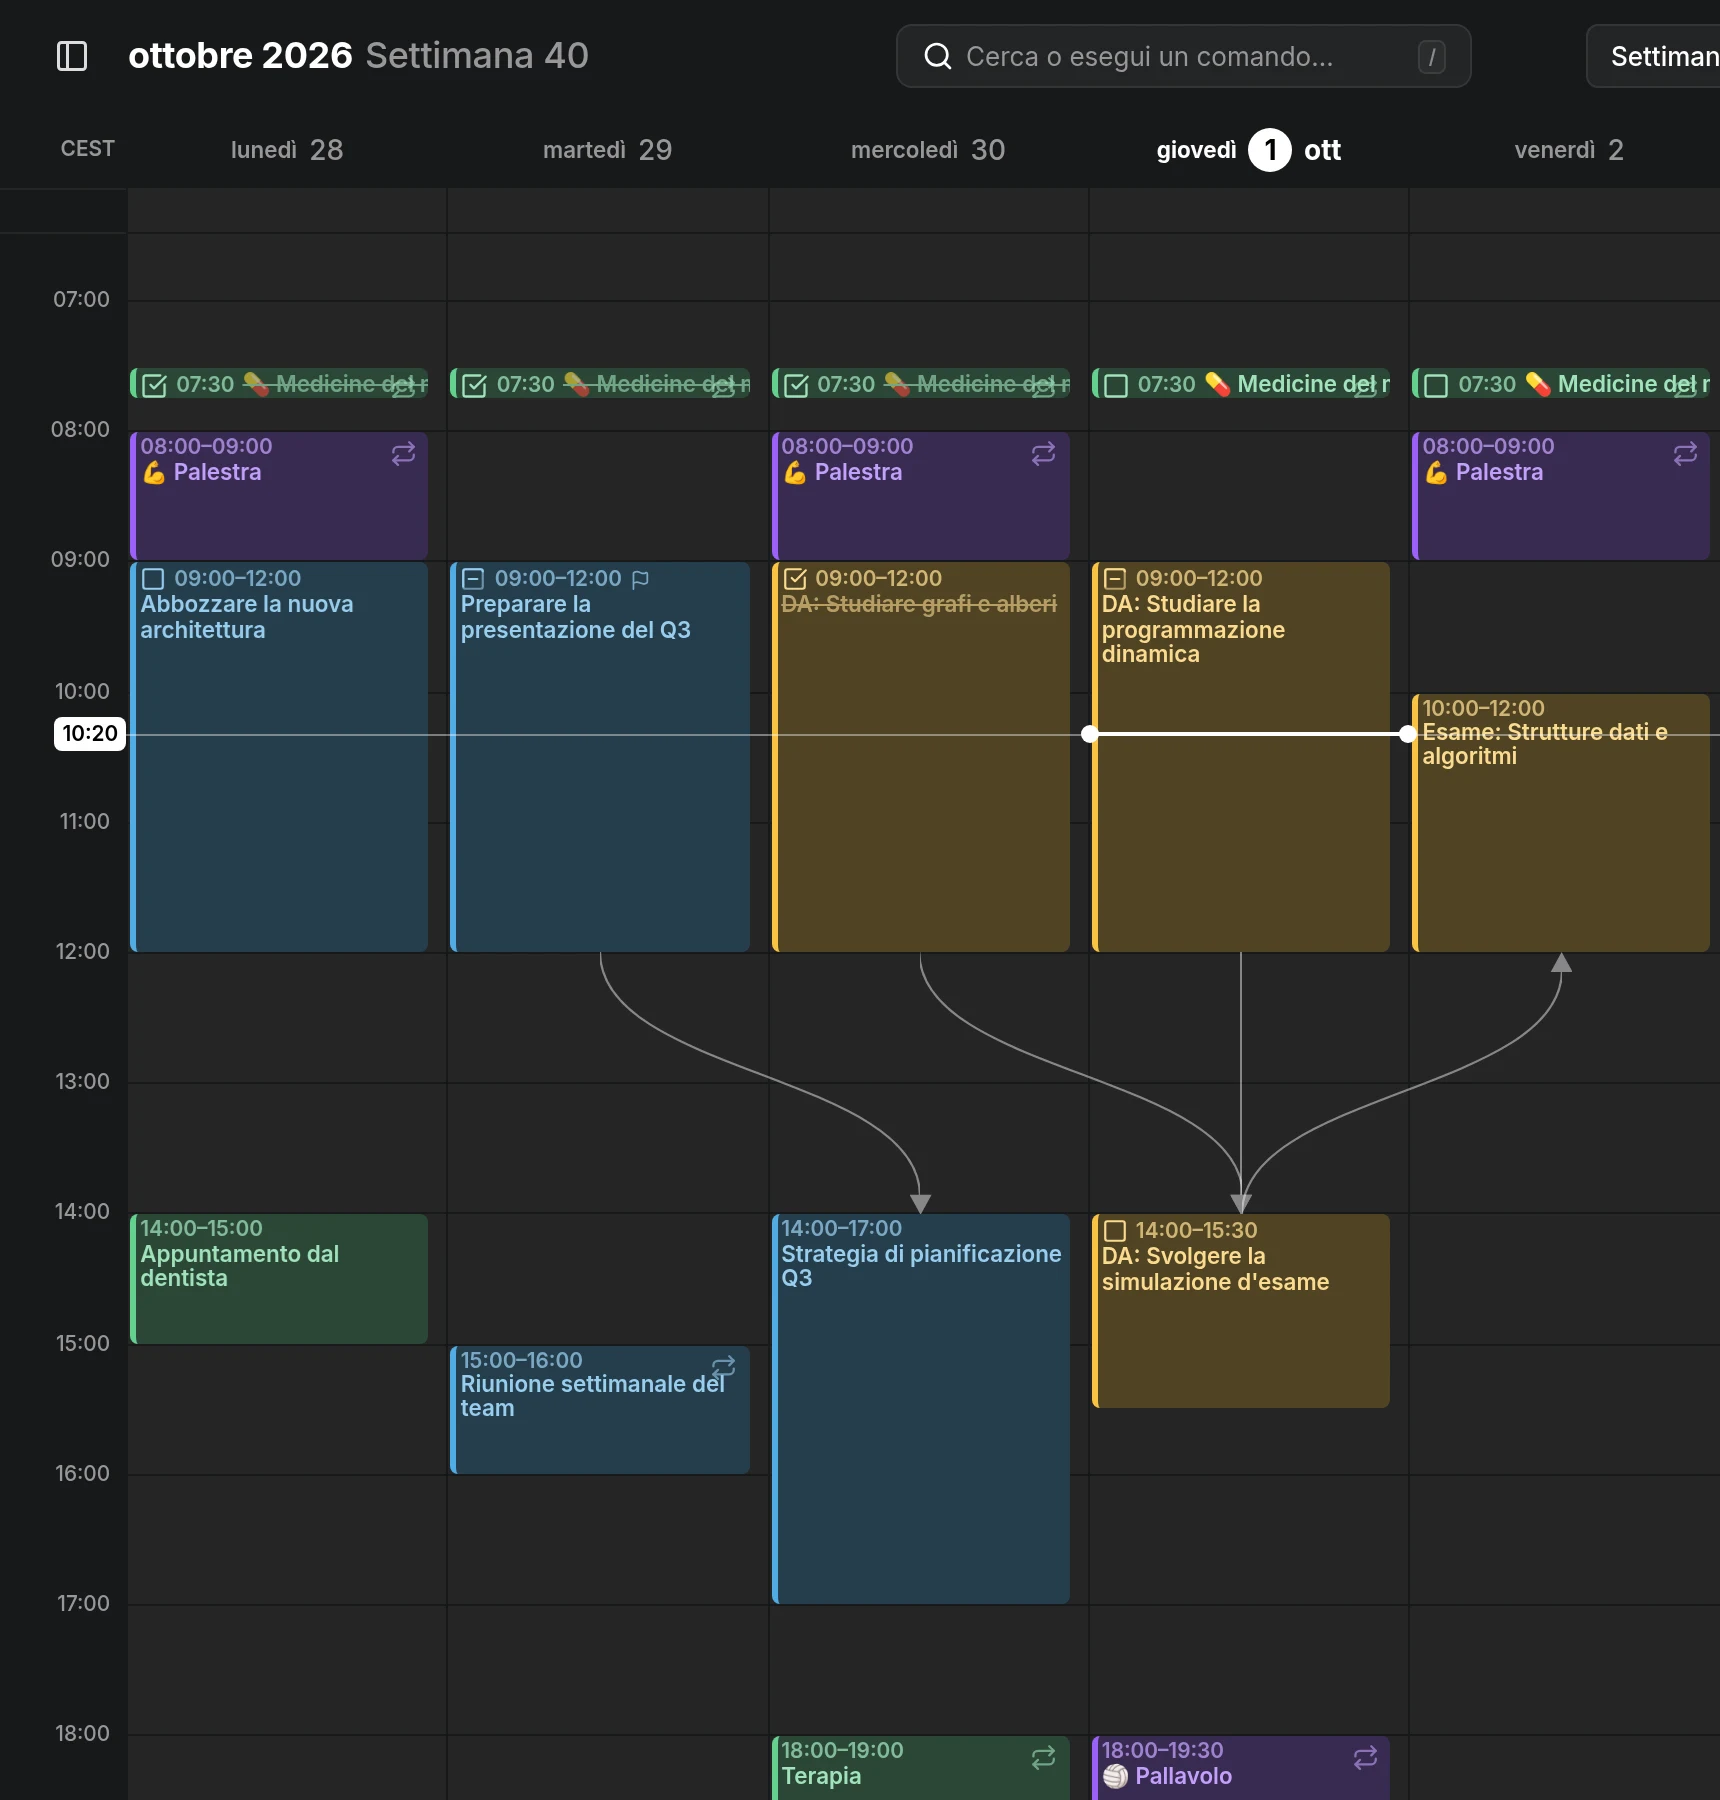
Task: Uncheck Monday's 07:30 Medicine task
Action: [x=154, y=385]
